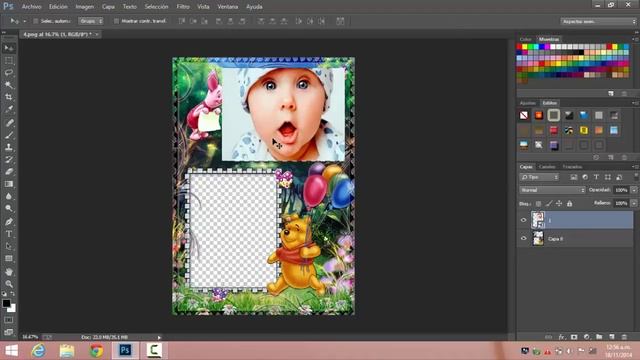
Task: Filter layers by pixel layer icon
Action: [573, 177]
